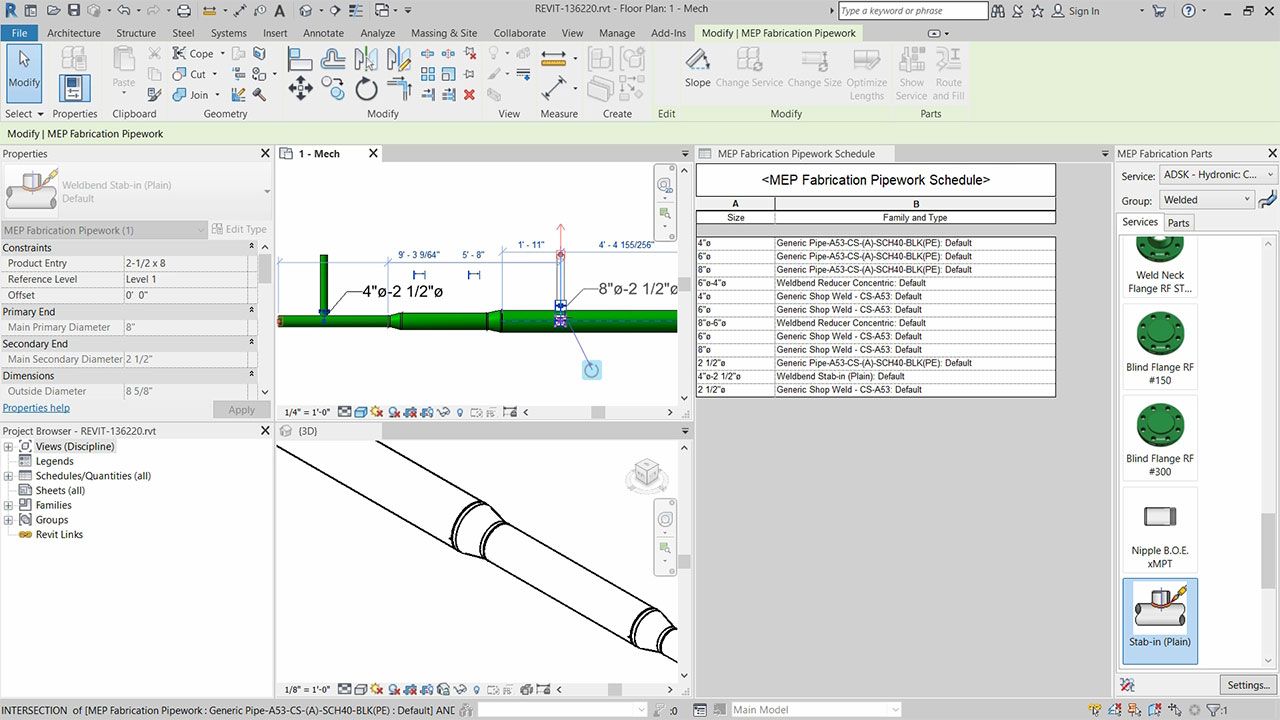Select the Stab-in (Plain) part thumbnail
Viewport: 1280px width, 720px height.
[x=1160, y=620]
